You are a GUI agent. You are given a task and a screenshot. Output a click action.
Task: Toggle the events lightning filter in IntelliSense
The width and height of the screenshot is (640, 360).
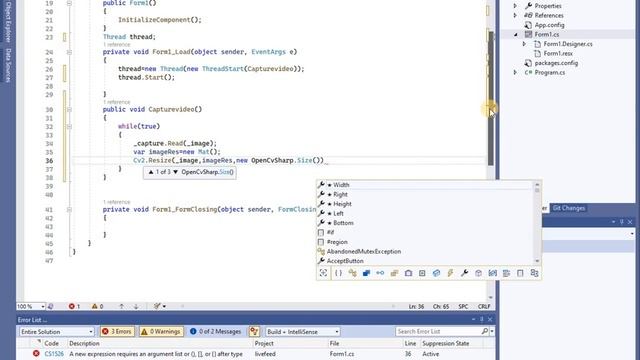(450, 273)
